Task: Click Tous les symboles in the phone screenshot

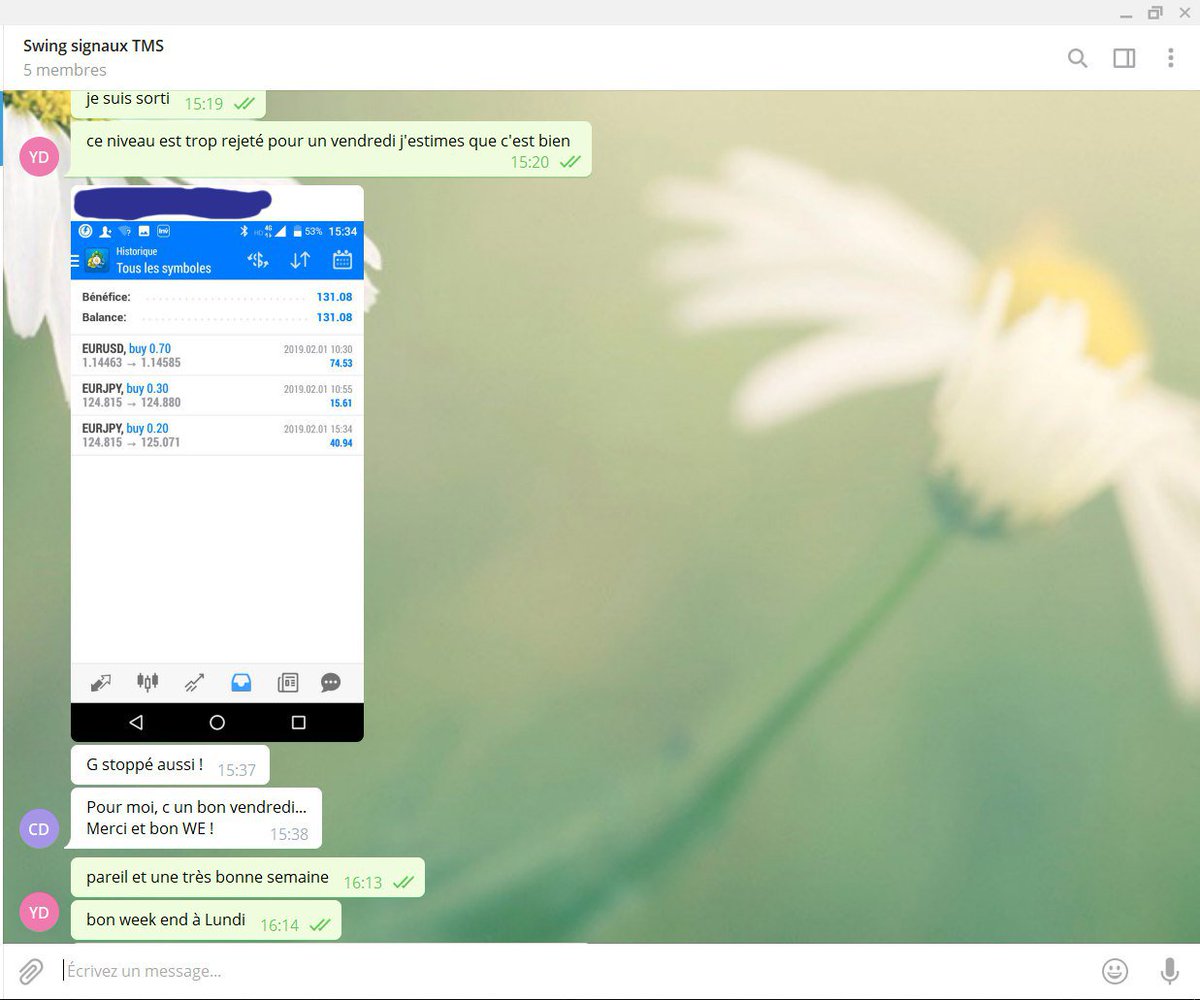Action: (x=164, y=268)
